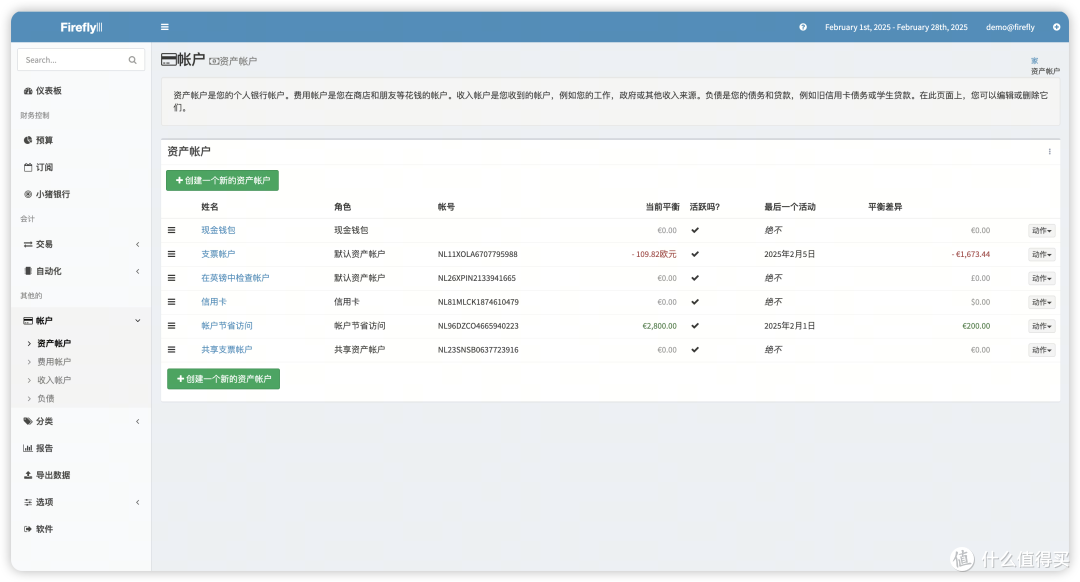Open 动作 dropdown for 信用卡
The width and height of the screenshot is (1080, 582).
click(1041, 302)
